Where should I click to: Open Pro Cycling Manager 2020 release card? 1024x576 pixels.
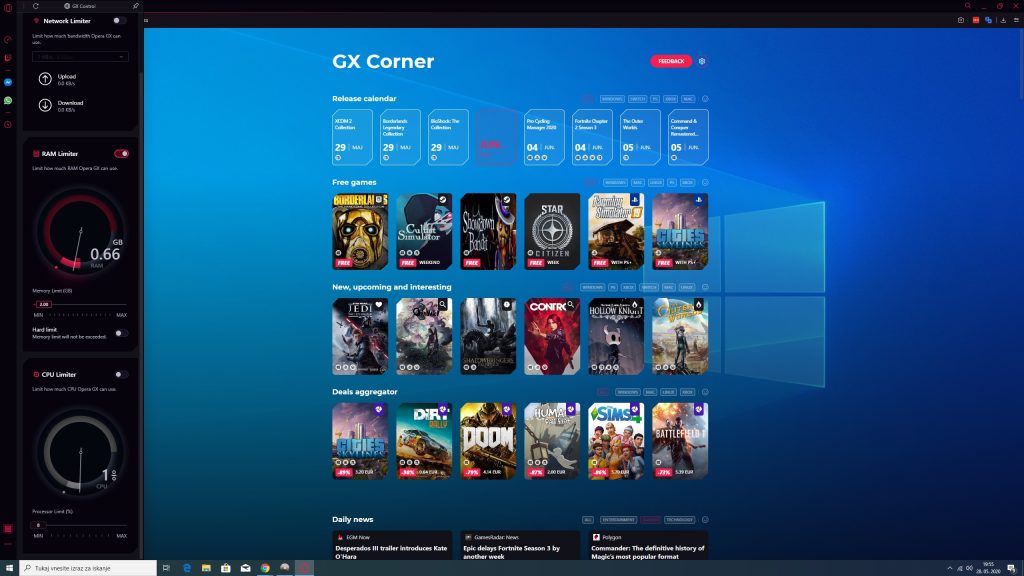[x=544, y=137]
